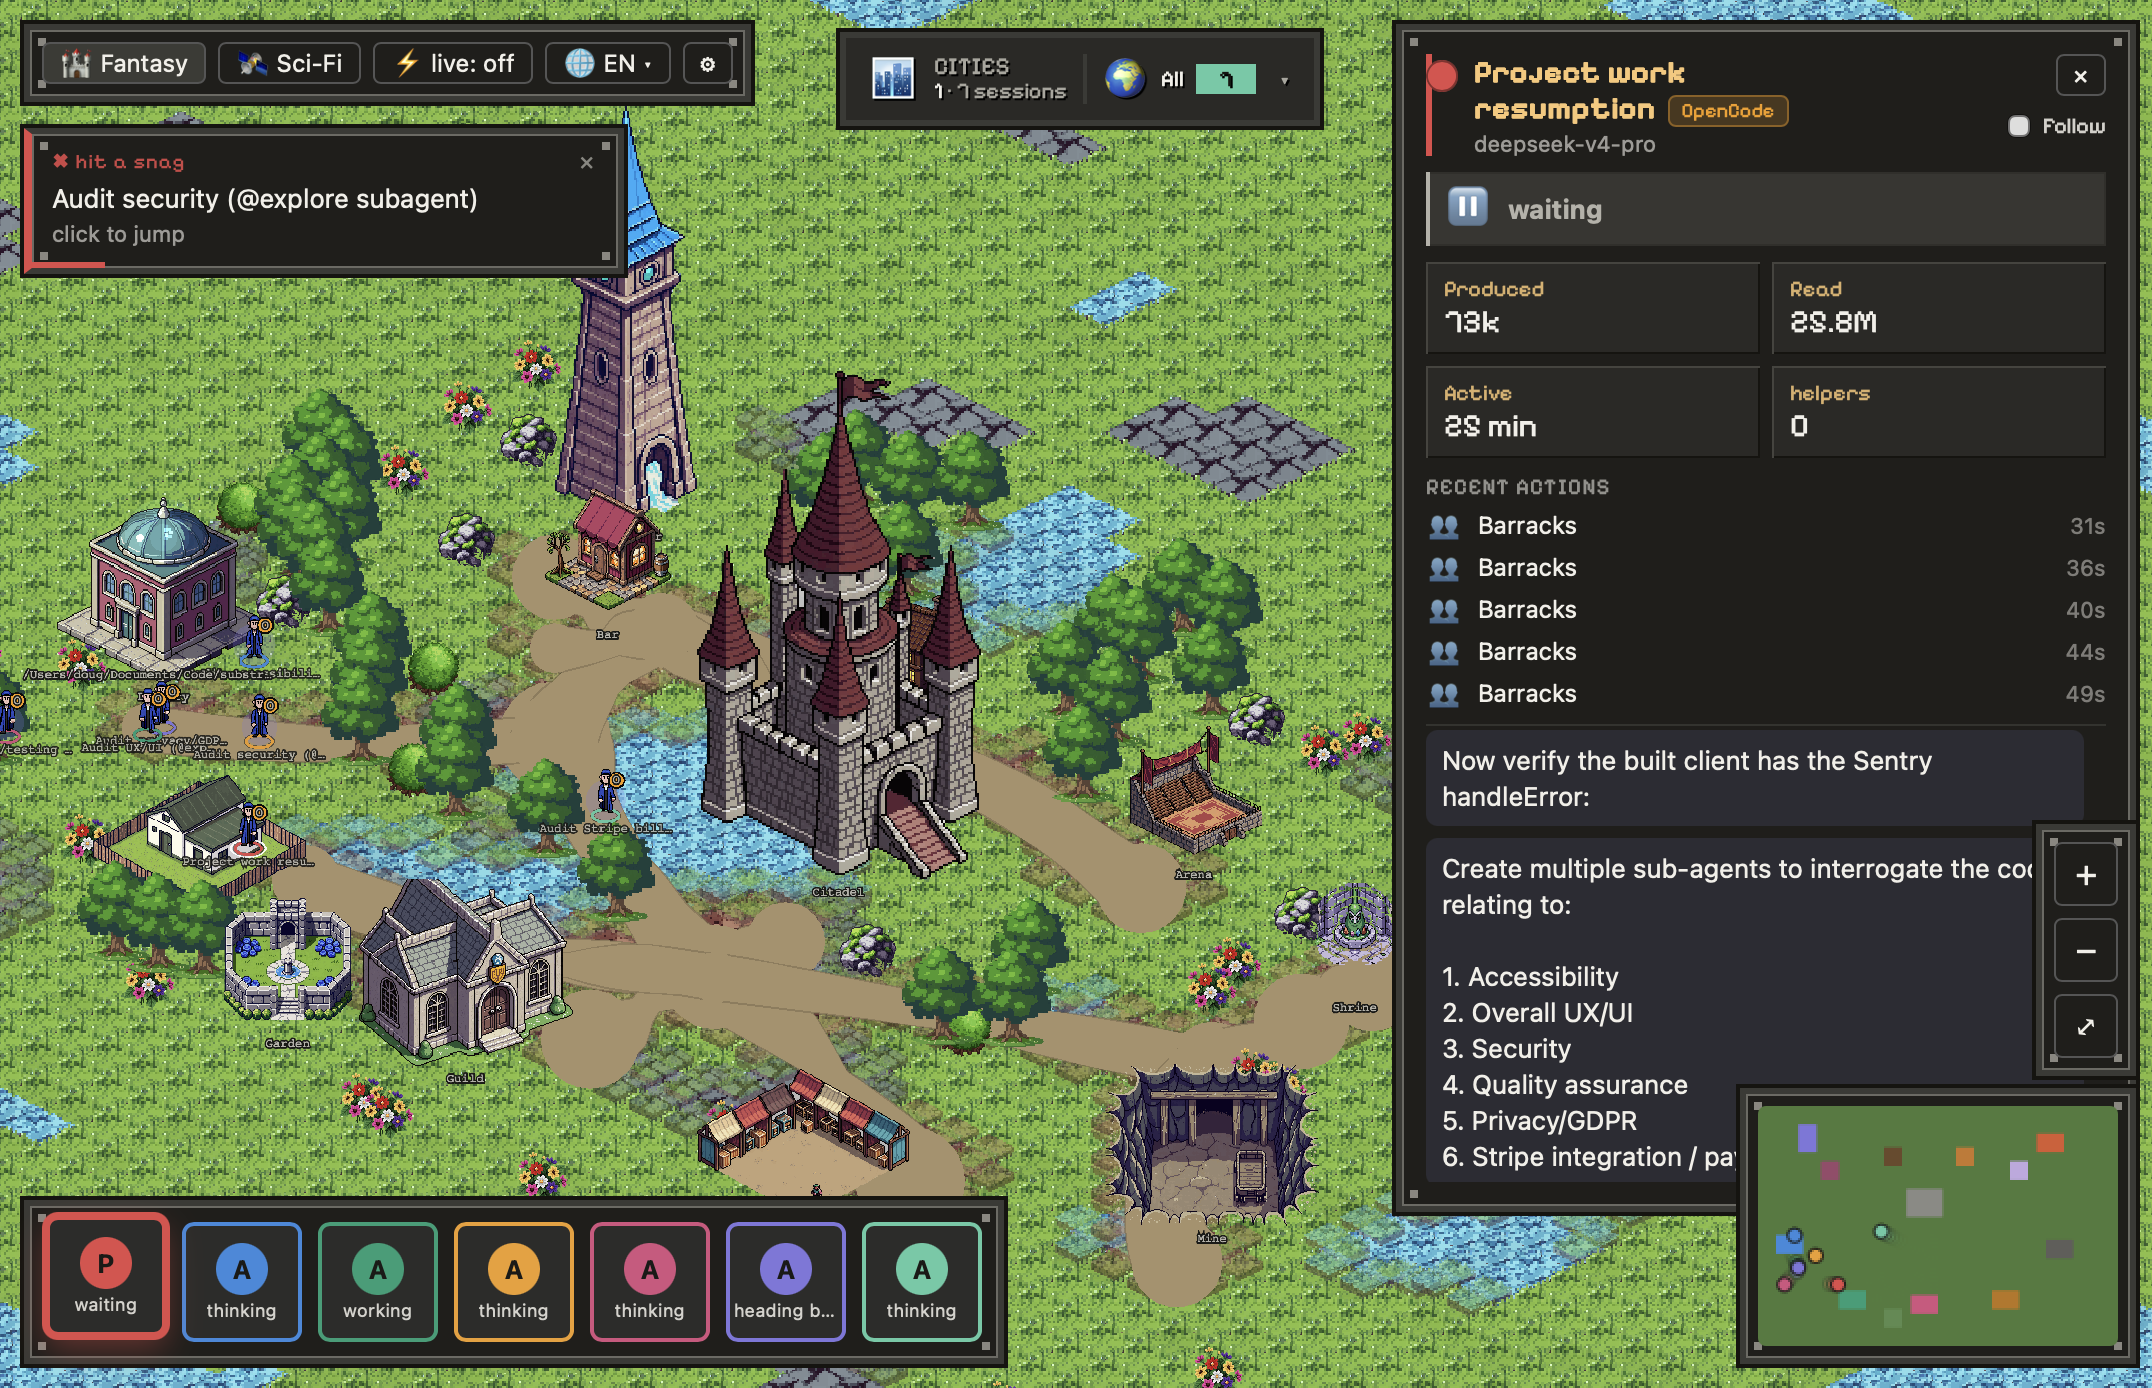The image size is (2152, 1388).
Task: Click the helpers 0 stat card
Action: tap(1938, 412)
